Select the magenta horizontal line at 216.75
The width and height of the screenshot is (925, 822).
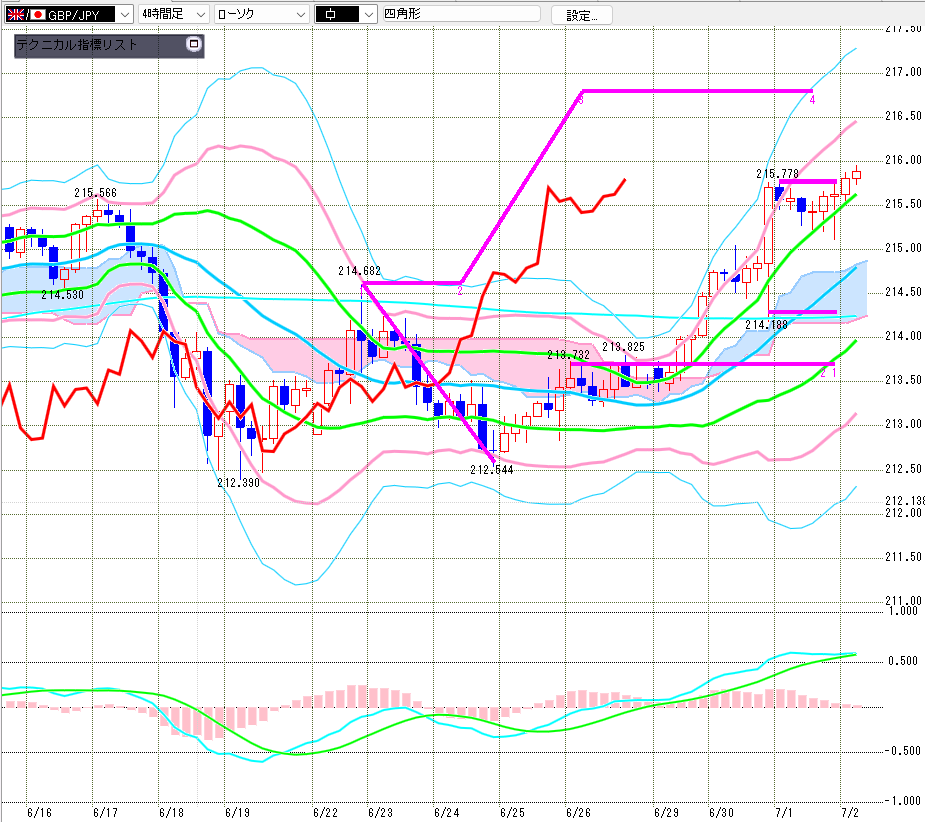click(697, 91)
